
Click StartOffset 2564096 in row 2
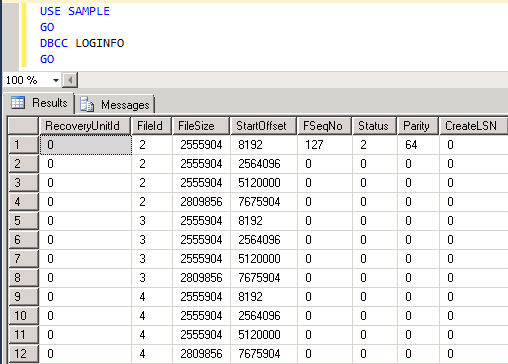(263, 164)
